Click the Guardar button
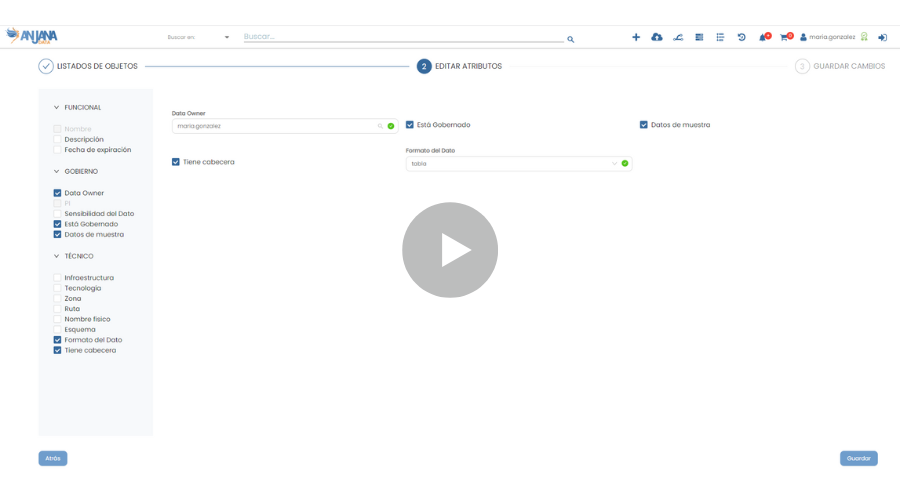Viewport: 900px width, 500px height. point(858,458)
